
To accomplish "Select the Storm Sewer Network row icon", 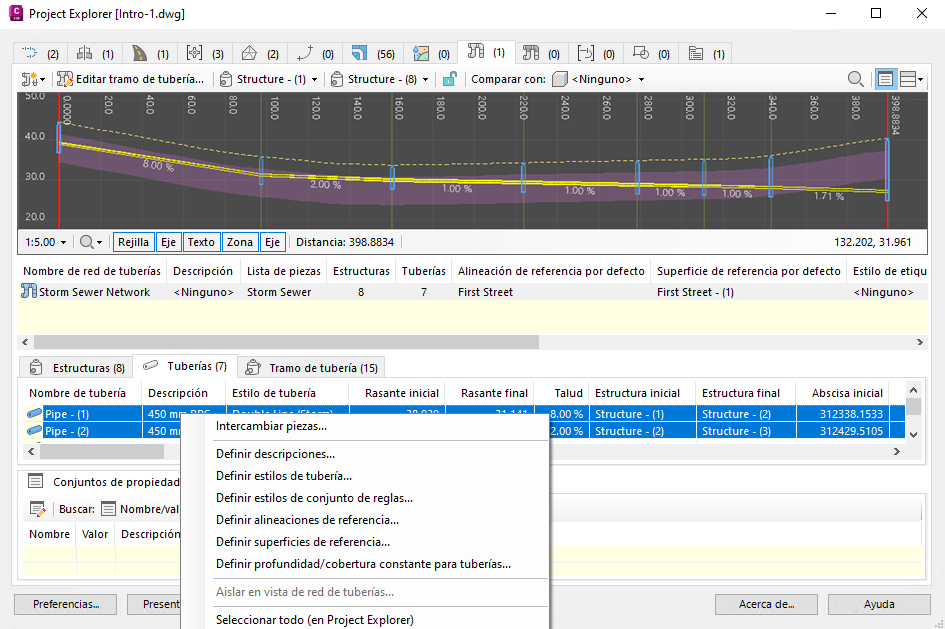I will click(29, 292).
